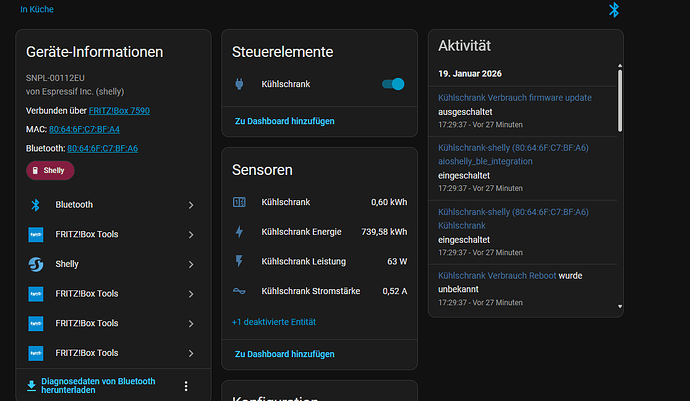Screen dimensions: 690x401
Task: Open the 'In Küche' area link
Action: pos(37,9)
